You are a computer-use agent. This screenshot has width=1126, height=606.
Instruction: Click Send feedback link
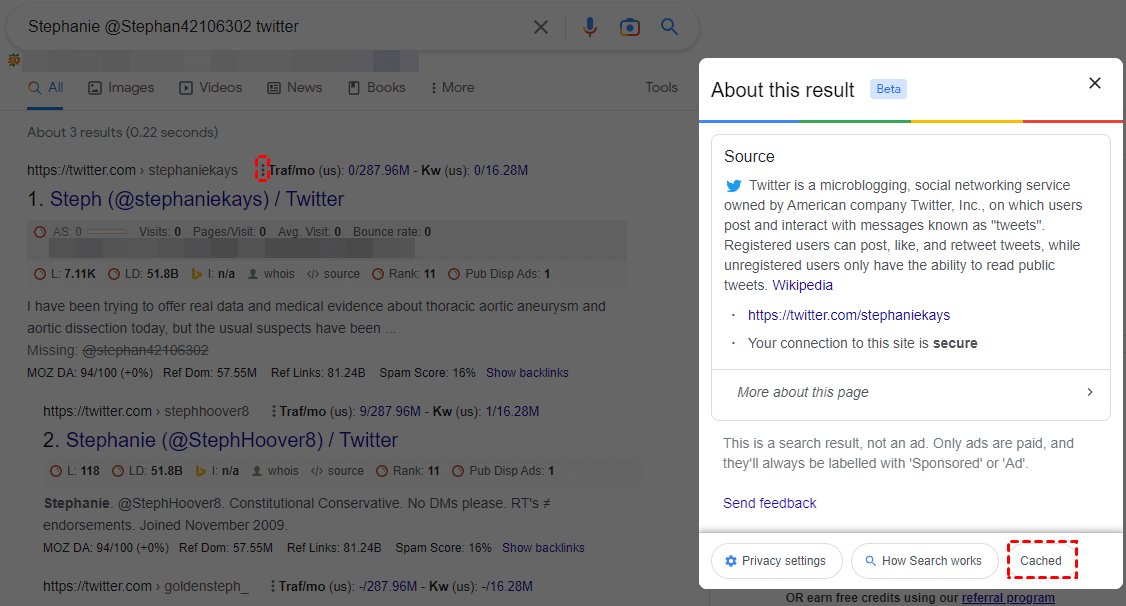[x=770, y=503]
